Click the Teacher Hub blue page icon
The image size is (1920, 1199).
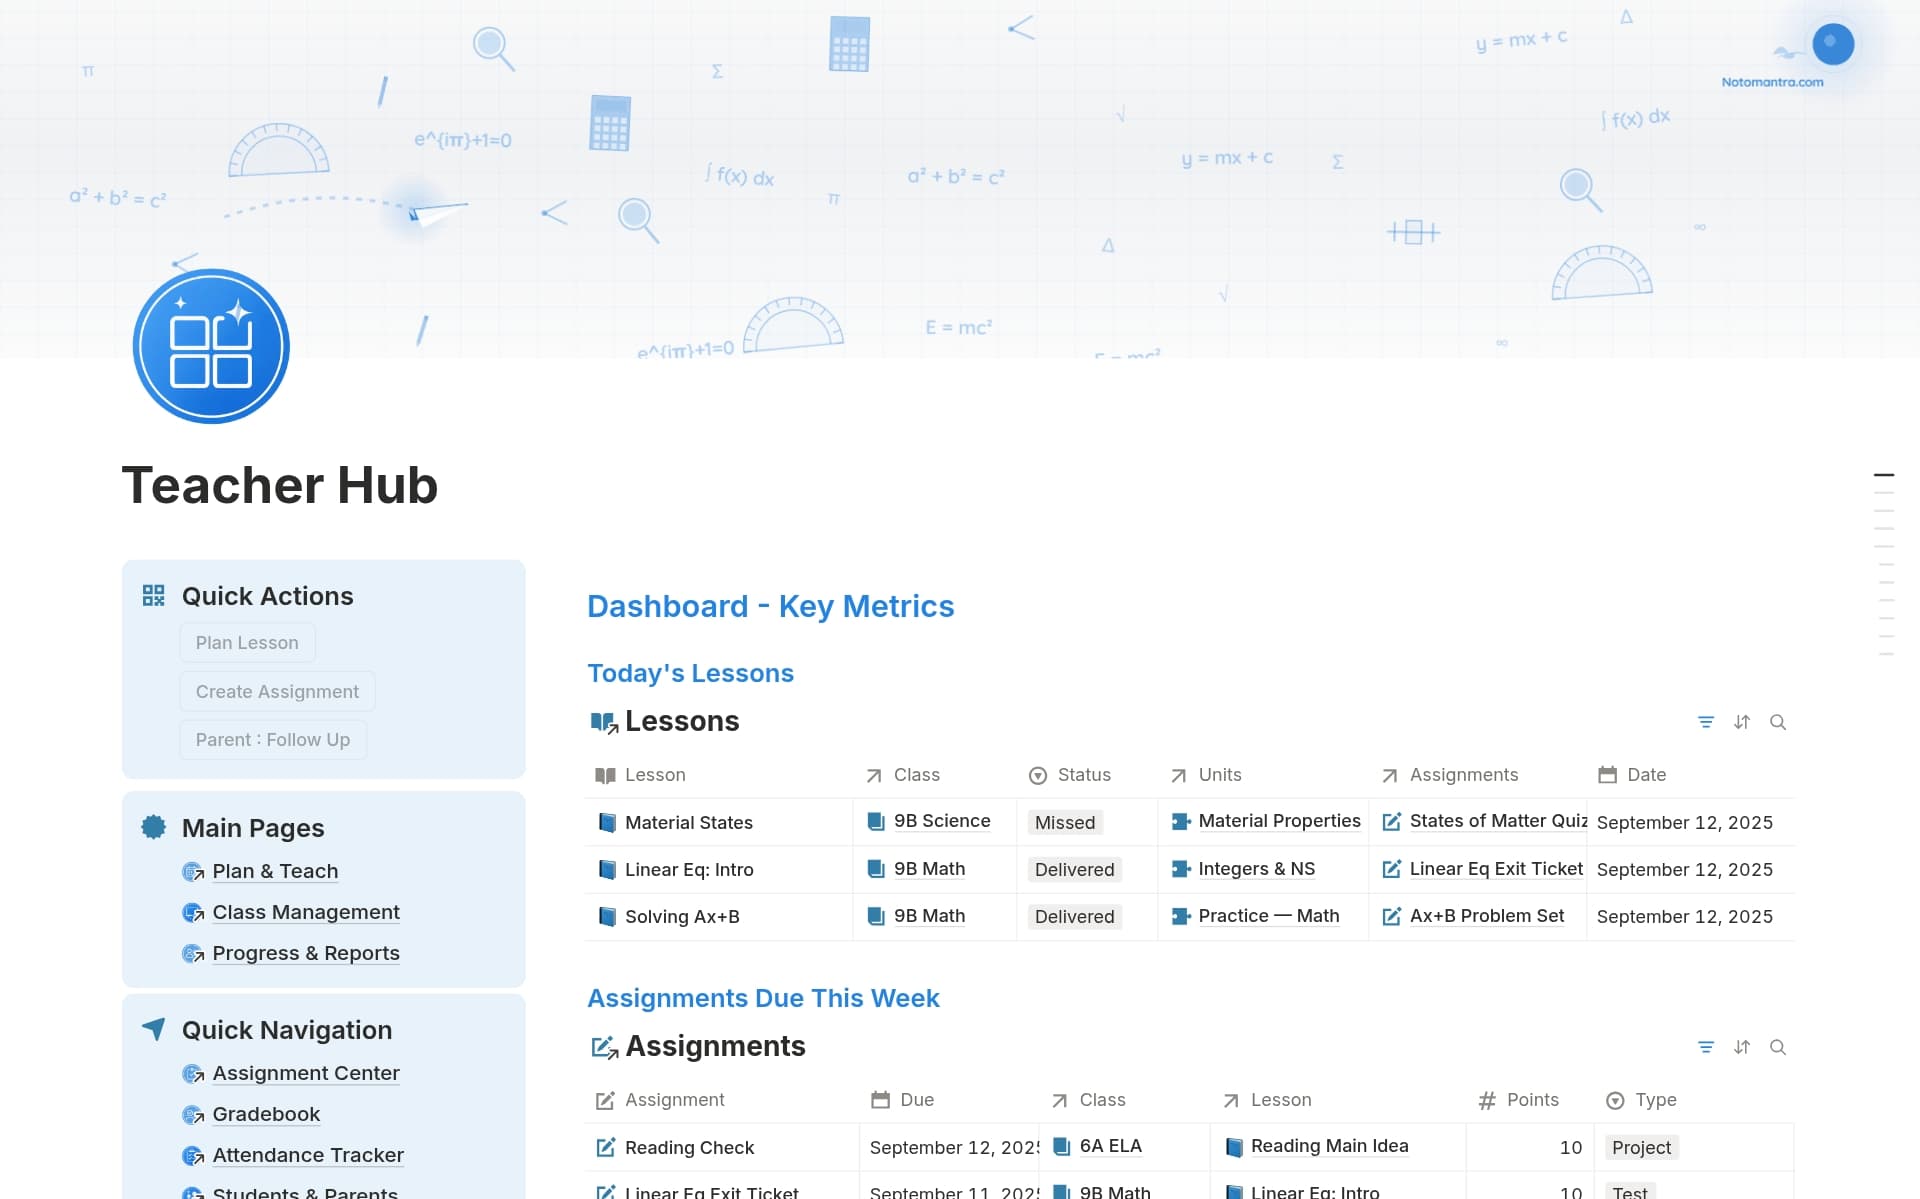[x=211, y=346]
